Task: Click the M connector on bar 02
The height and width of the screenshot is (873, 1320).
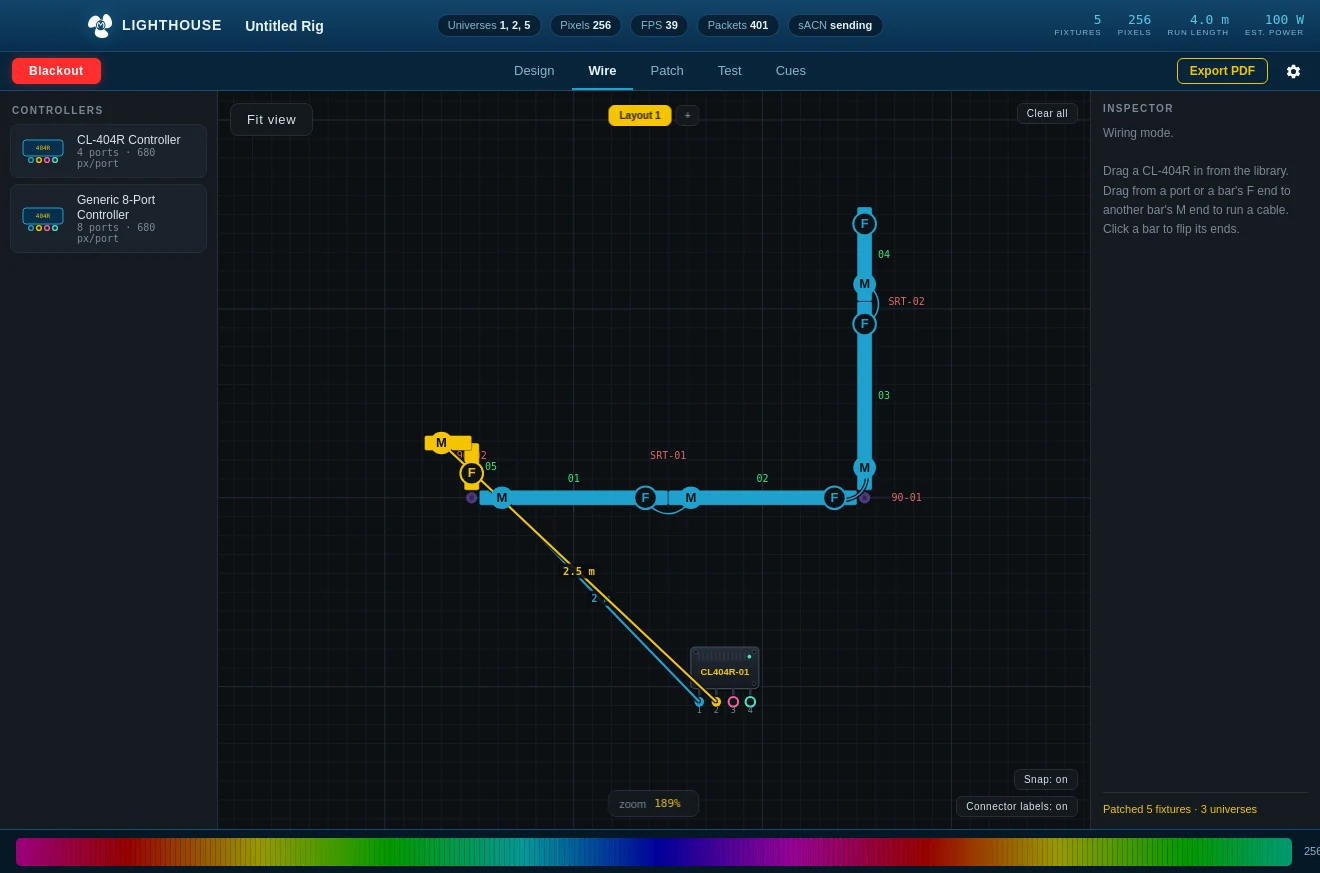Action: [691, 498]
